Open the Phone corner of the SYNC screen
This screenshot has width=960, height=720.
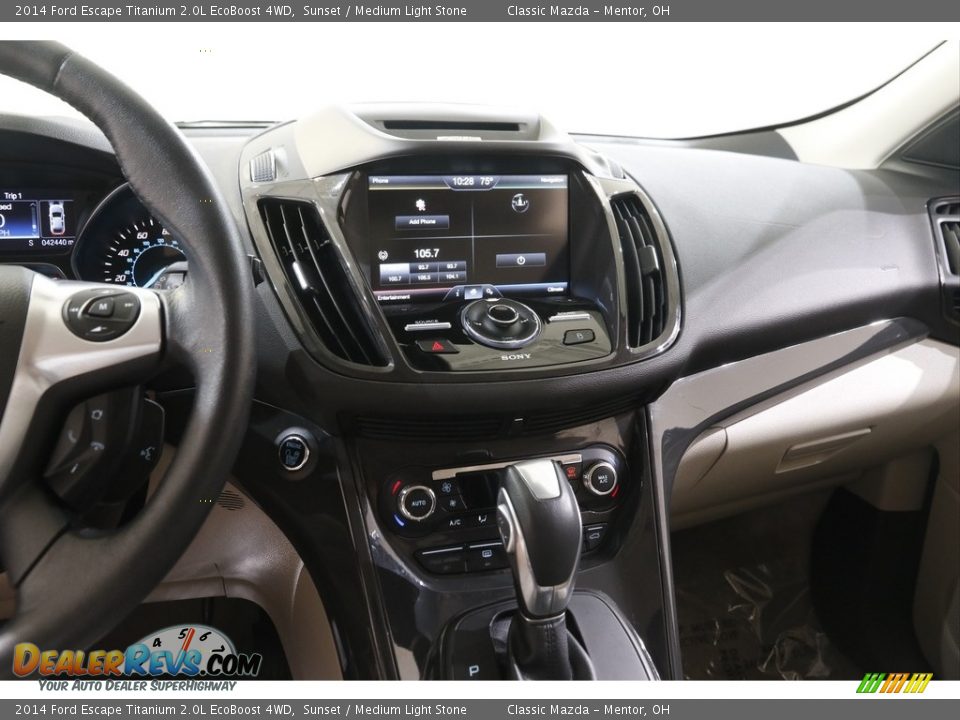[x=380, y=181]
